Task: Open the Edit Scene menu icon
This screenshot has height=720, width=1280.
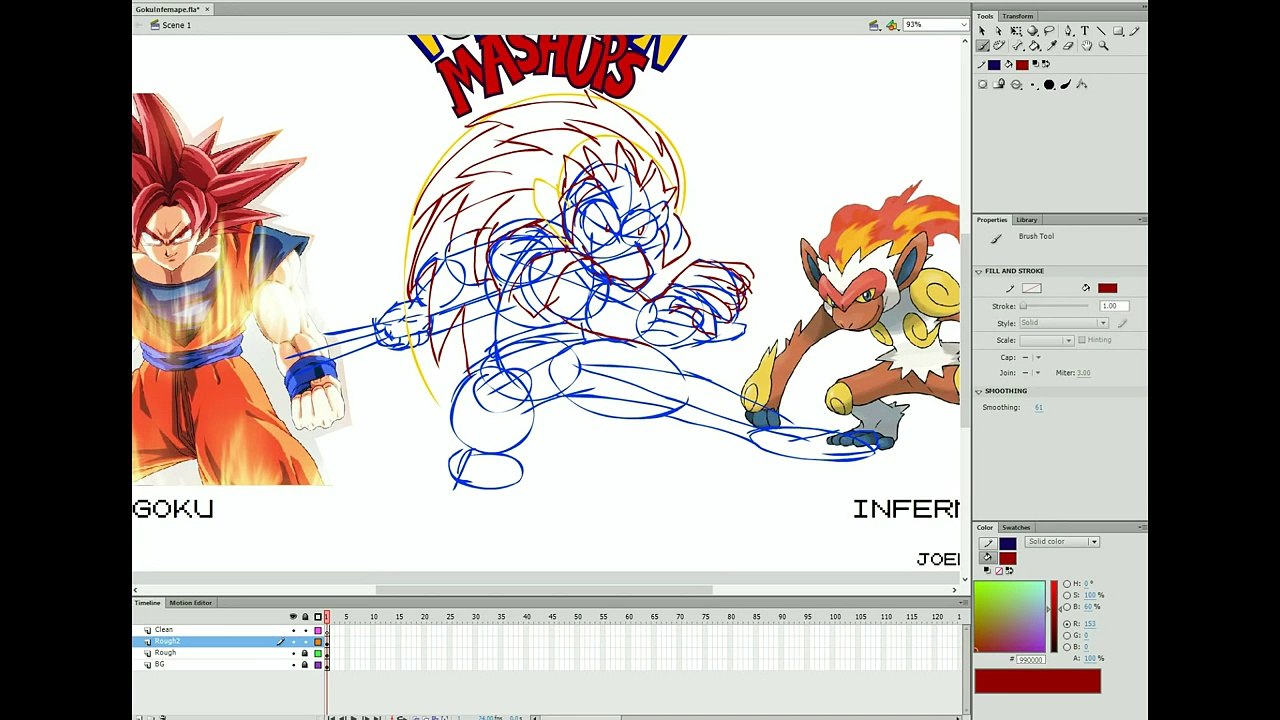Action: (x=874, y=25)
